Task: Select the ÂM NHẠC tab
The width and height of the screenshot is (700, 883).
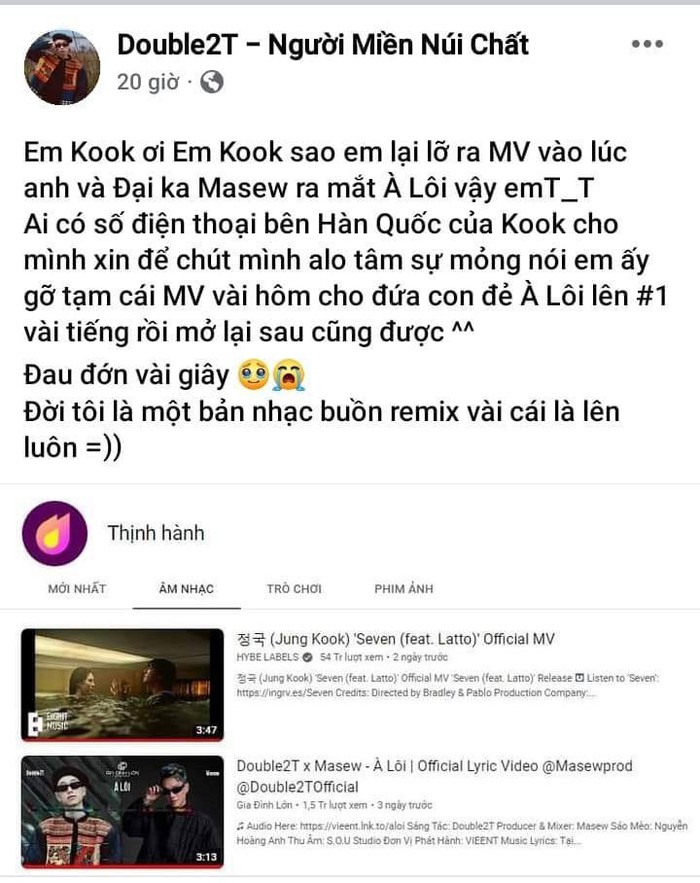Action: click(x=186, y=589)
